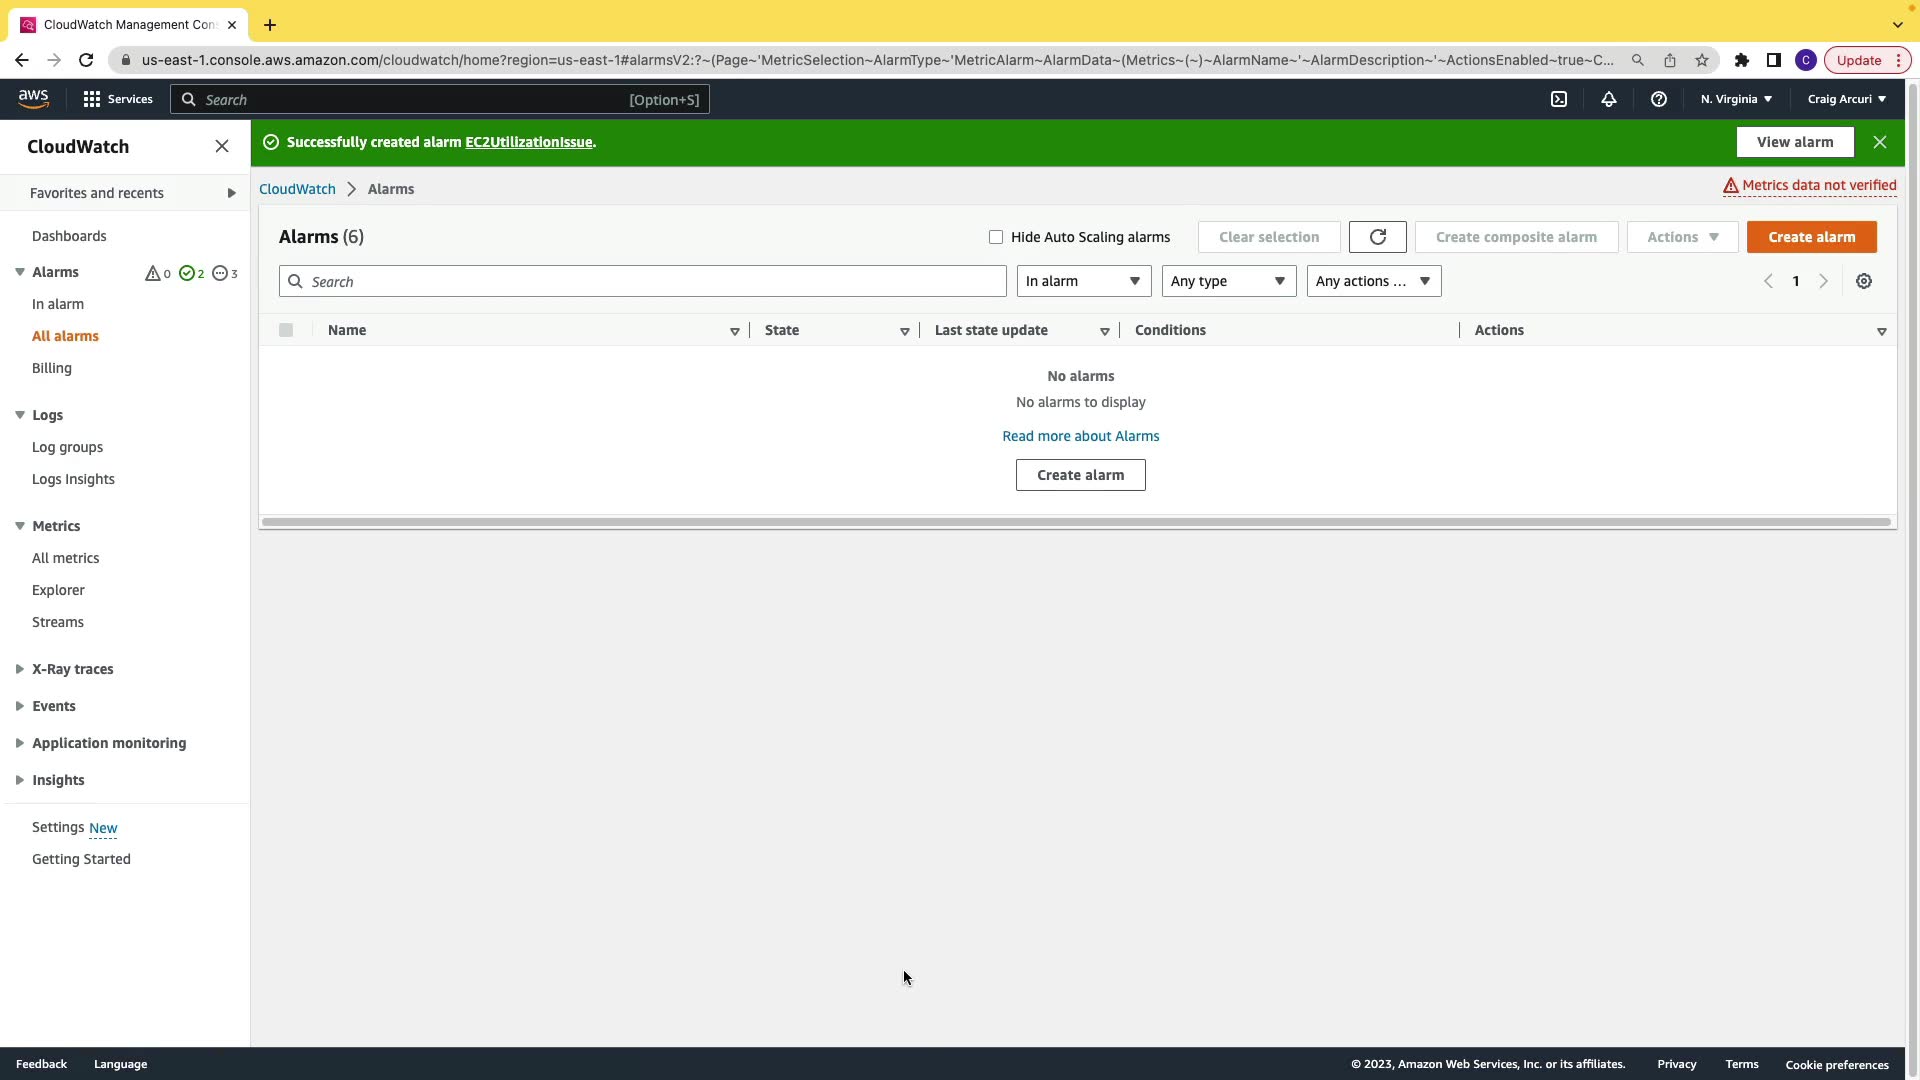Image resolution: width=1920 pixels, height=1080 pixels.
Task: Open the AWS help question mark icon
Action: coord(1659,99)
